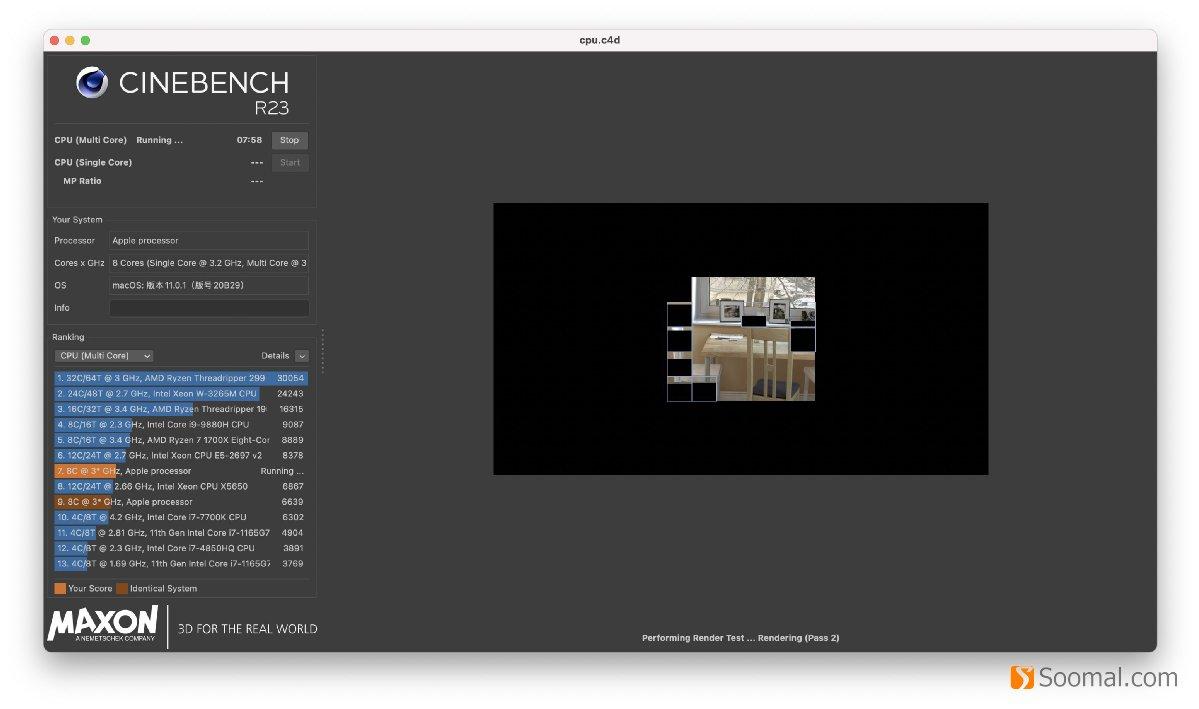Stop the CPU Multi Core test
The width and height of the screenshot is (1199, 709).
coord(290,140)
